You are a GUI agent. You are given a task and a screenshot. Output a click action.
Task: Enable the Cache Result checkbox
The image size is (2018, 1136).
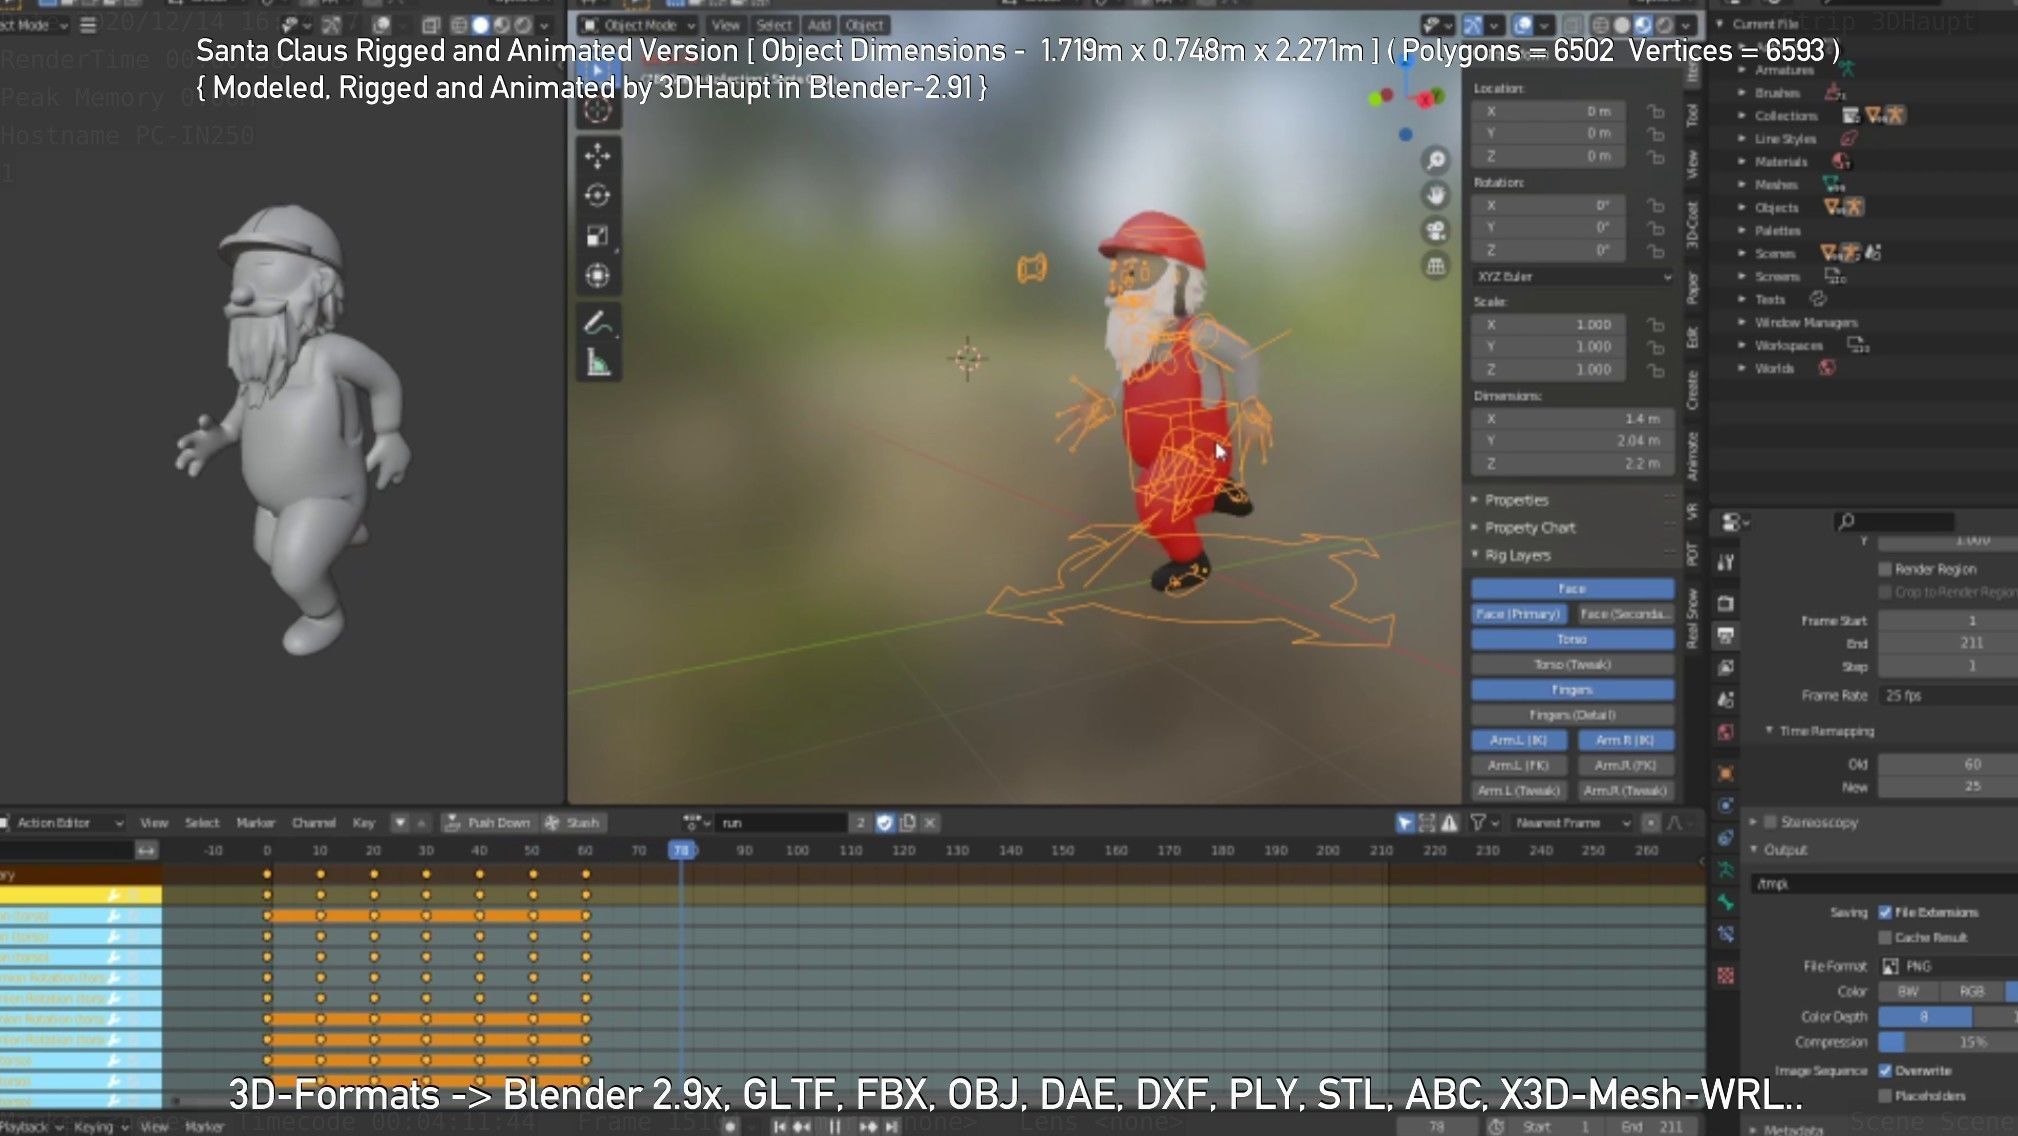(1885, 937)
